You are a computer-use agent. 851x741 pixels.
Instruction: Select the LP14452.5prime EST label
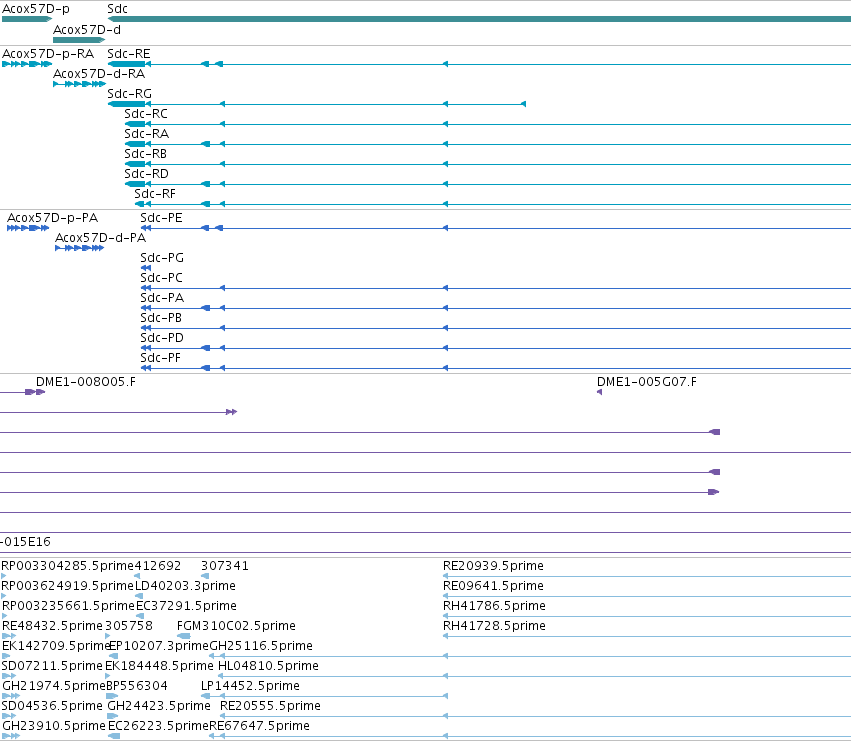click(x=250, y=686)
